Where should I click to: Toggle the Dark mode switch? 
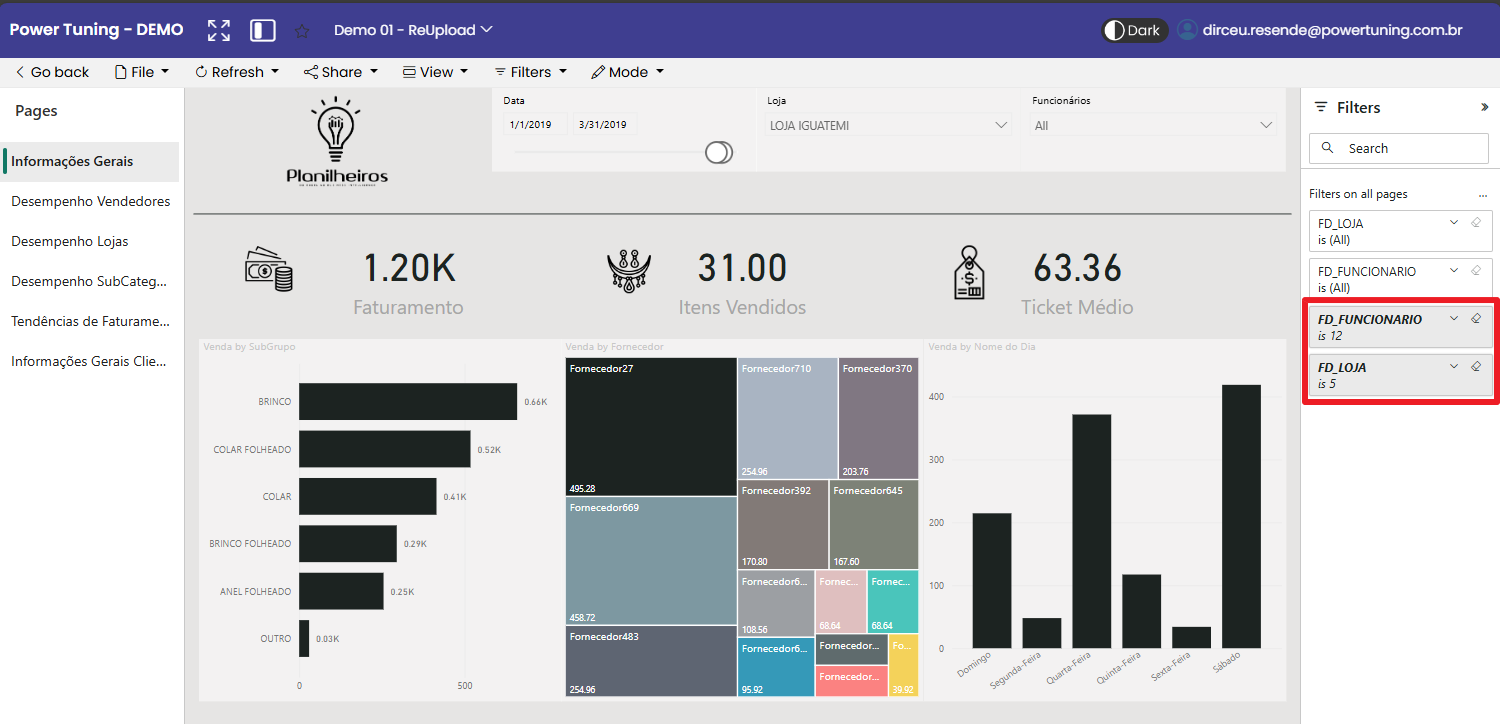point(1134,30)
